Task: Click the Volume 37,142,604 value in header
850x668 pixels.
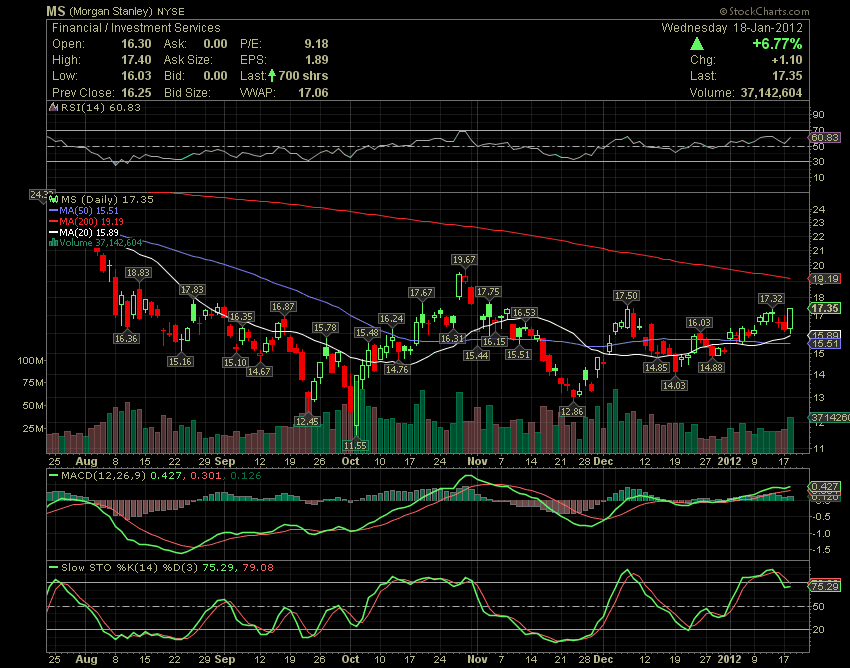Action: click(771, 93)
